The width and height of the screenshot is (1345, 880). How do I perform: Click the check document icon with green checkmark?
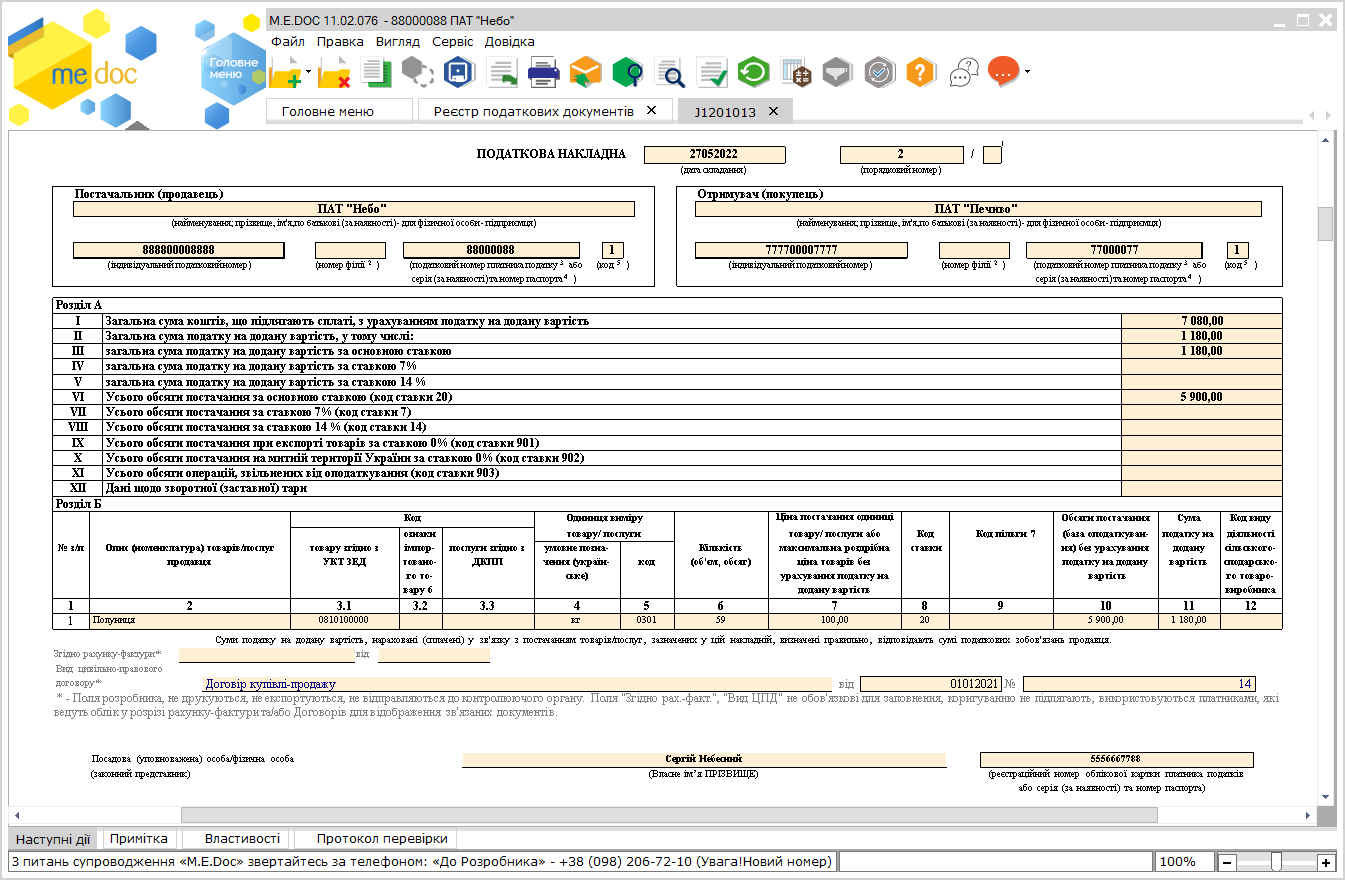tap(712, 72)
